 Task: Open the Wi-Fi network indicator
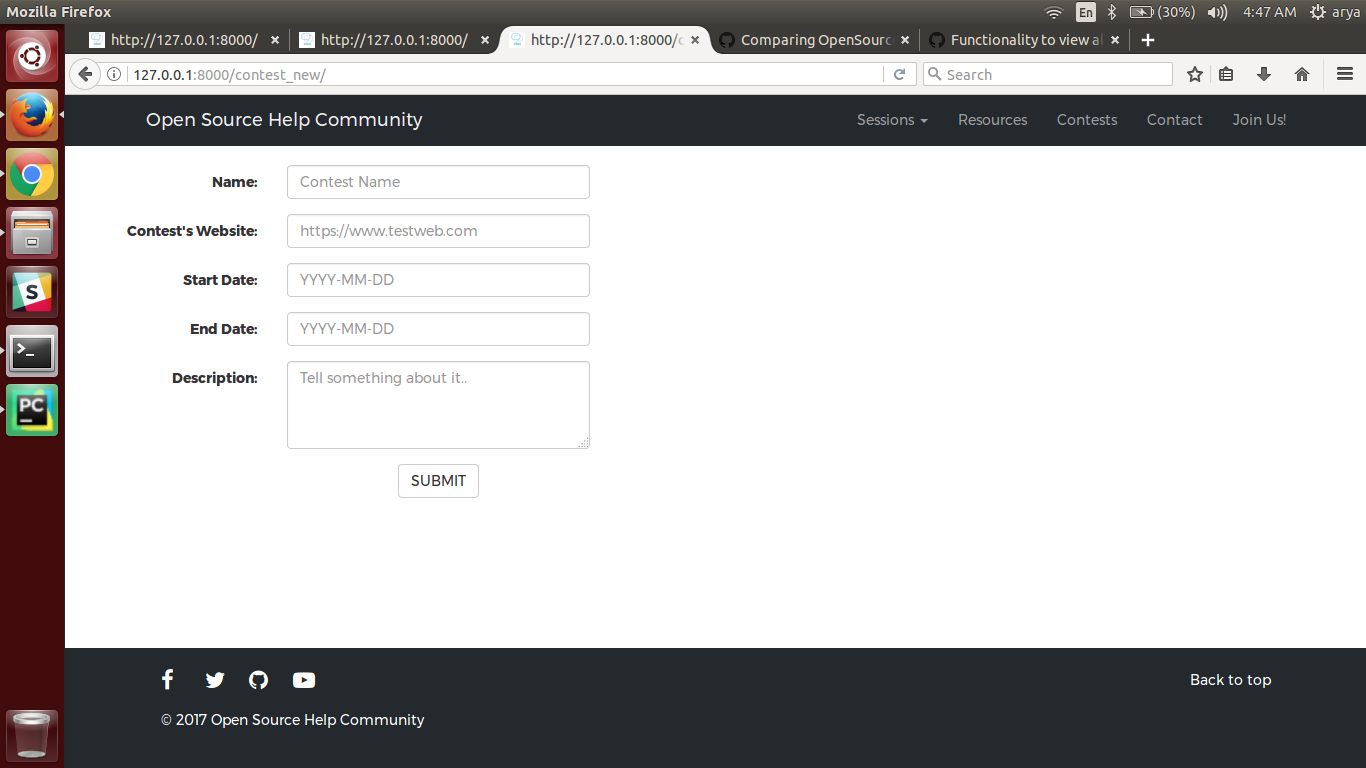click(x=1054, y=12)
